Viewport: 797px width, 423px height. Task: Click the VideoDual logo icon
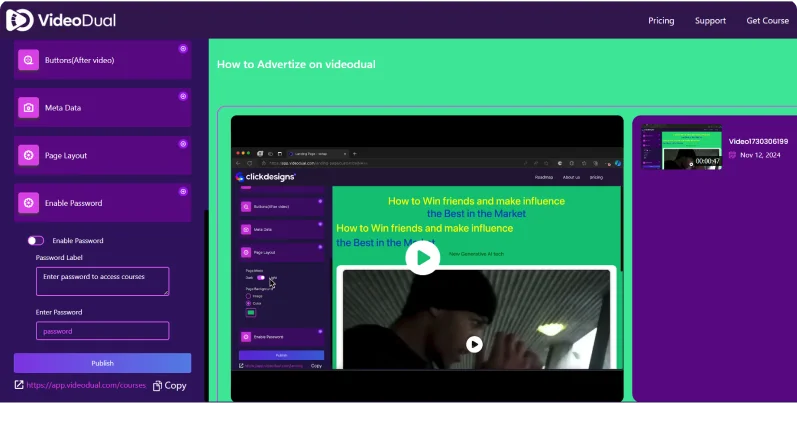tap(19, 20)
